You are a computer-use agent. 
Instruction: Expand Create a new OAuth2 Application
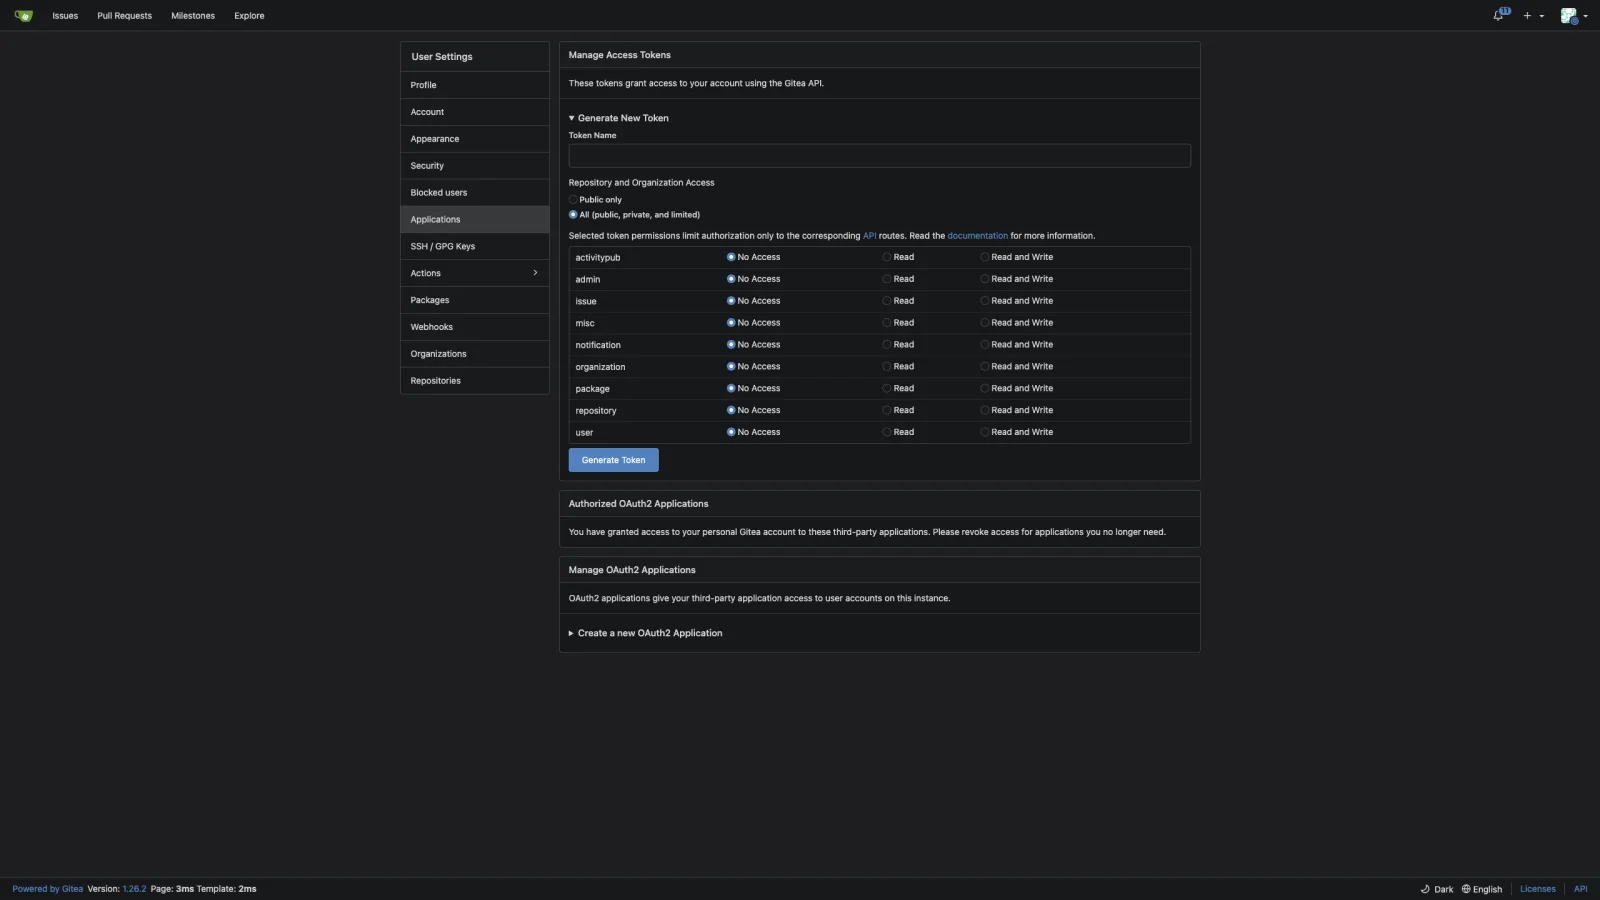[x=646, y=633]
